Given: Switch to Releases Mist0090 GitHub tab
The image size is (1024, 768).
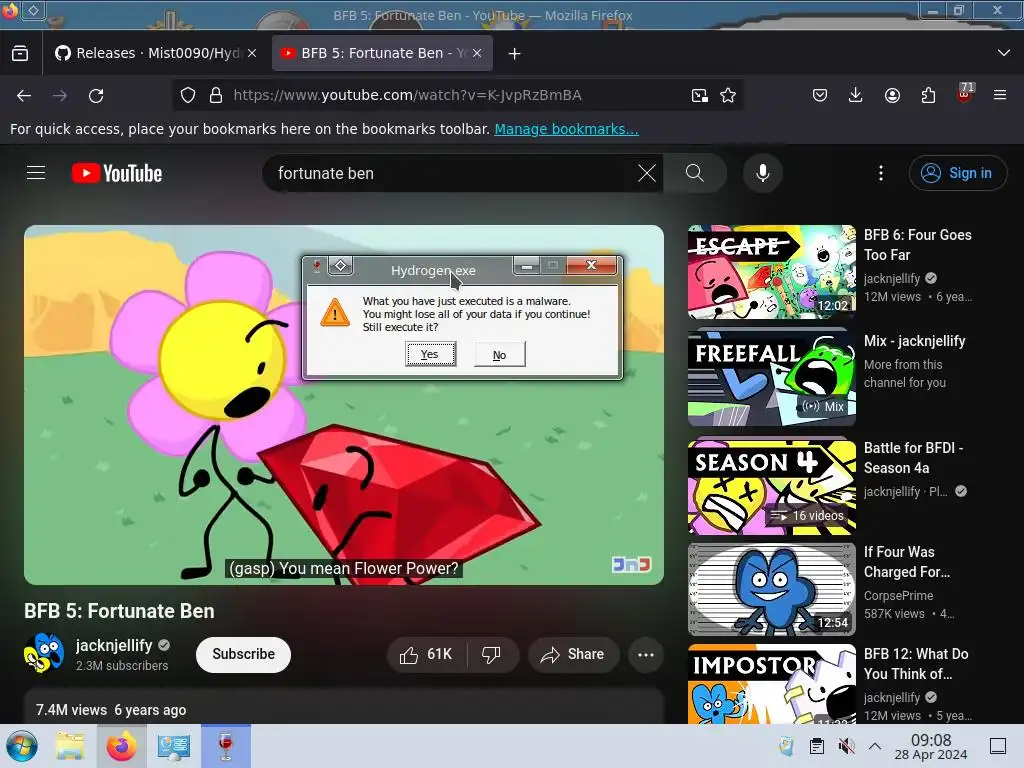Looking at the screenshot, I should 148,53.
